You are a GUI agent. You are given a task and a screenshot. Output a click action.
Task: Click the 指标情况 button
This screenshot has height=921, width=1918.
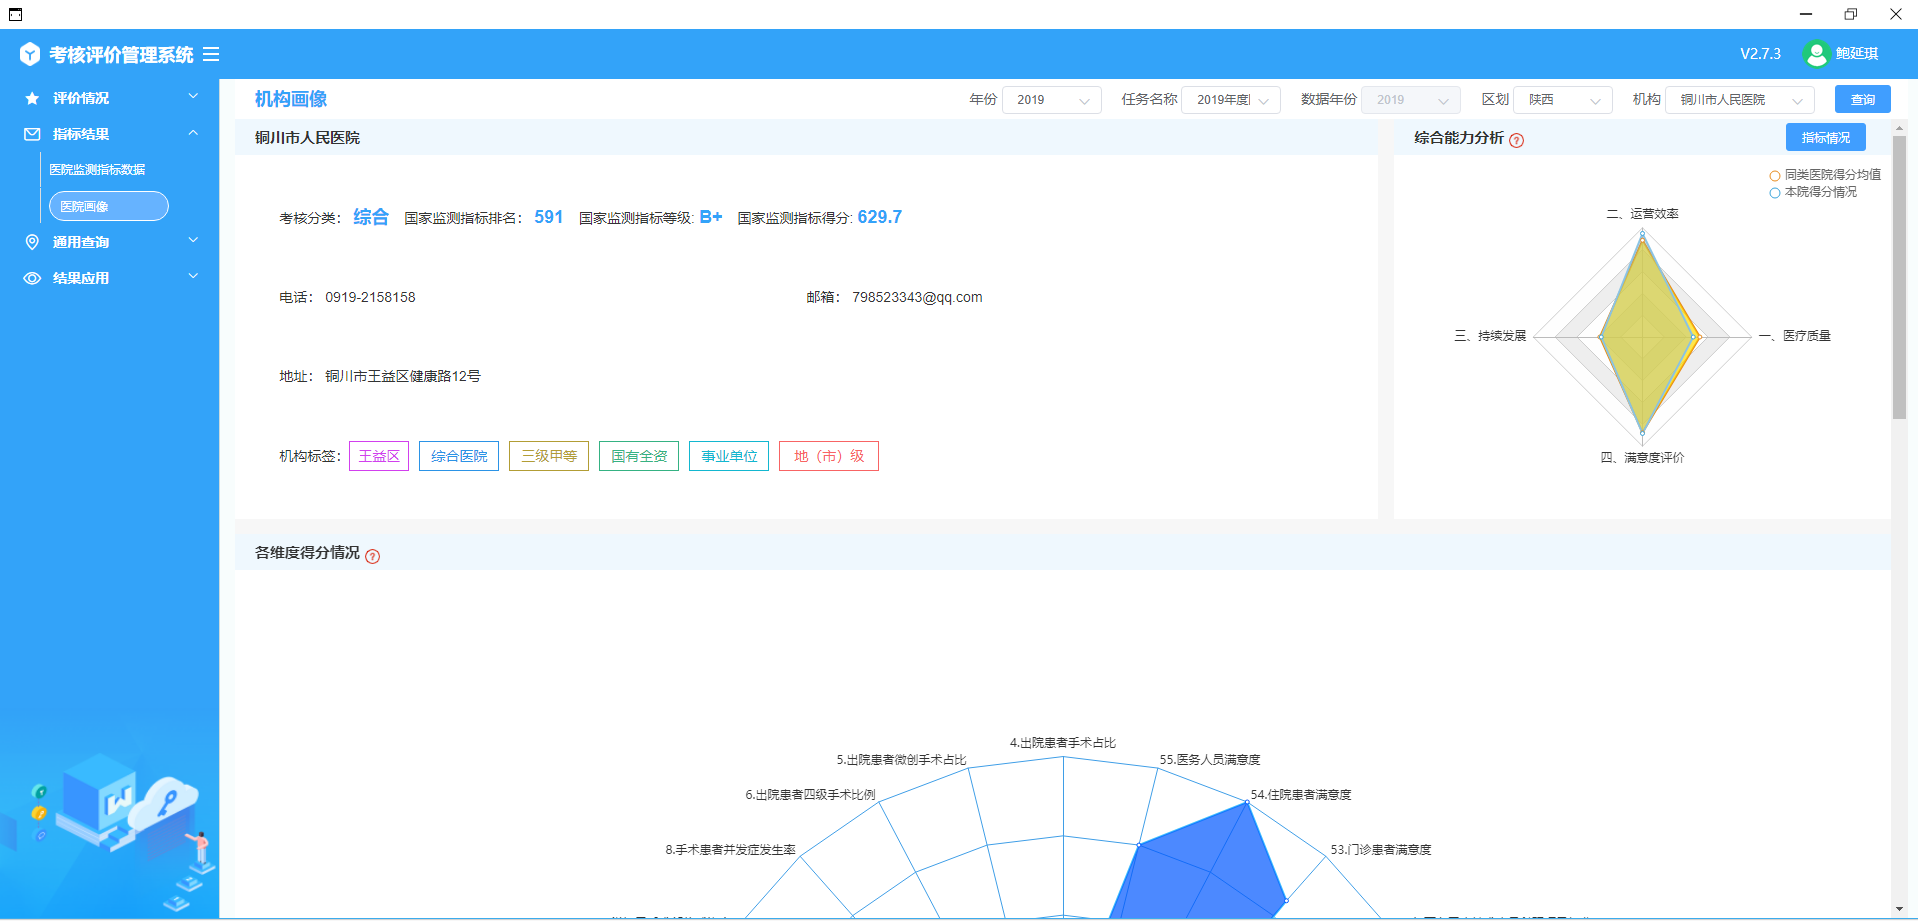pyautogui.click(x=1826, y=137)
